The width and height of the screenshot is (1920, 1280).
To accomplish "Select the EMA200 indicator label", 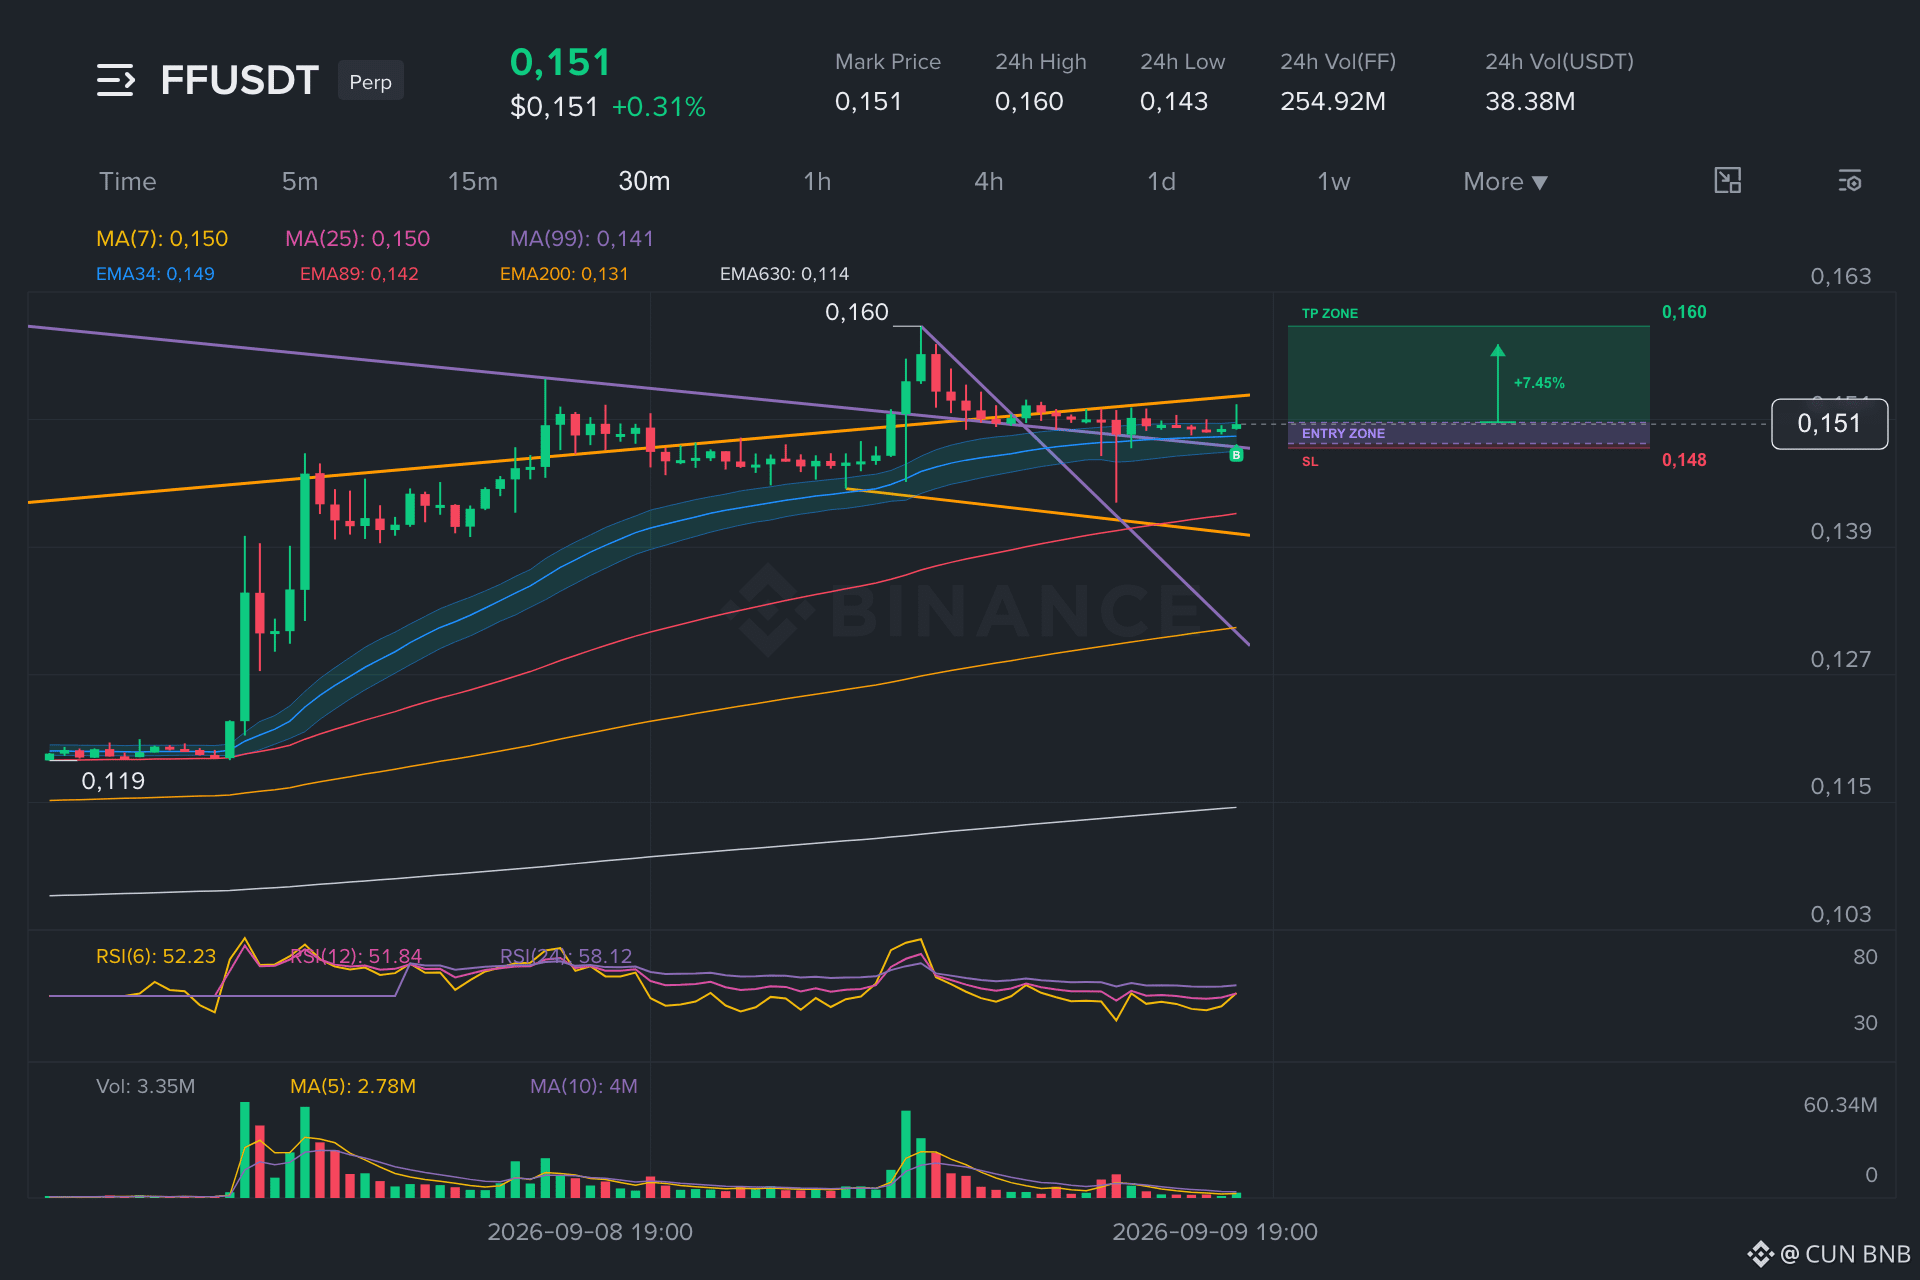I will pos(564,274).
